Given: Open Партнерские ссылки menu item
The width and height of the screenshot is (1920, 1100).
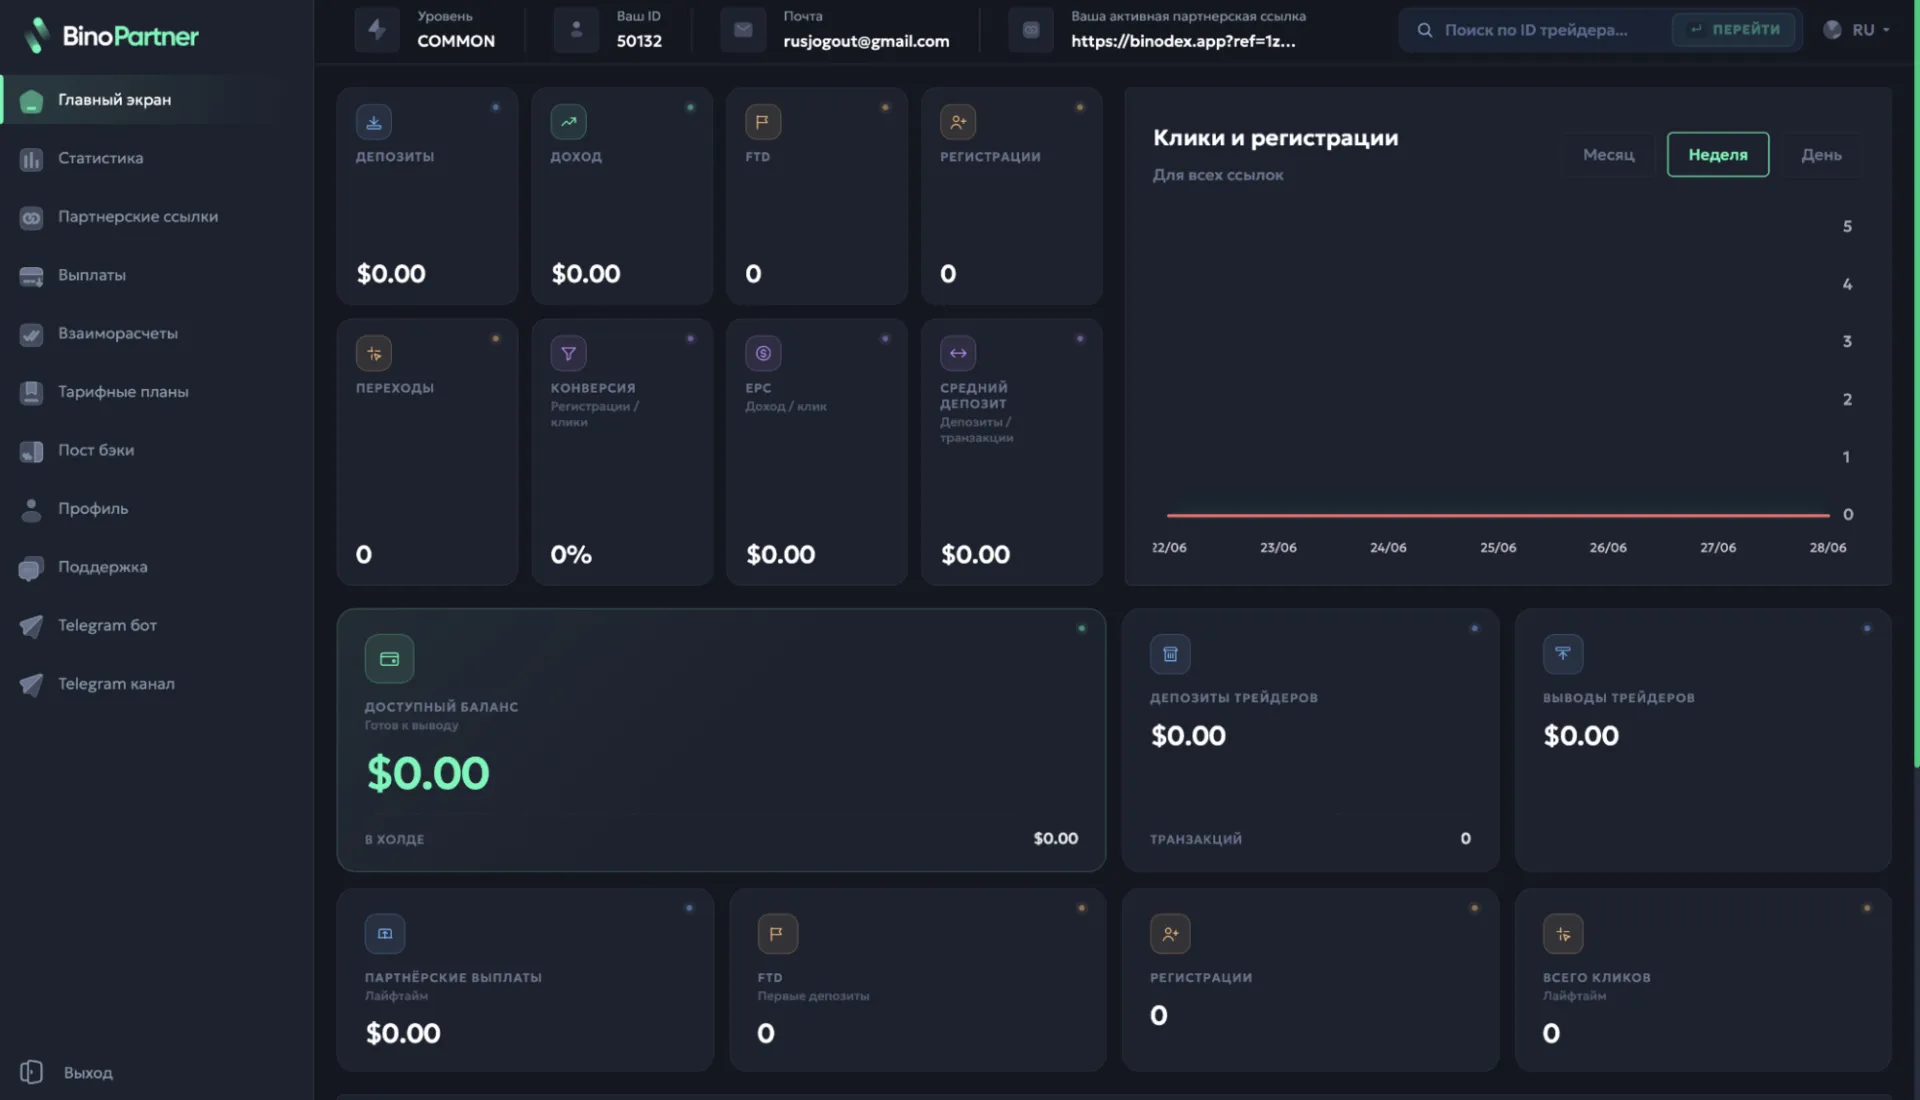Looking at the screenshot, I should point(137,217).
